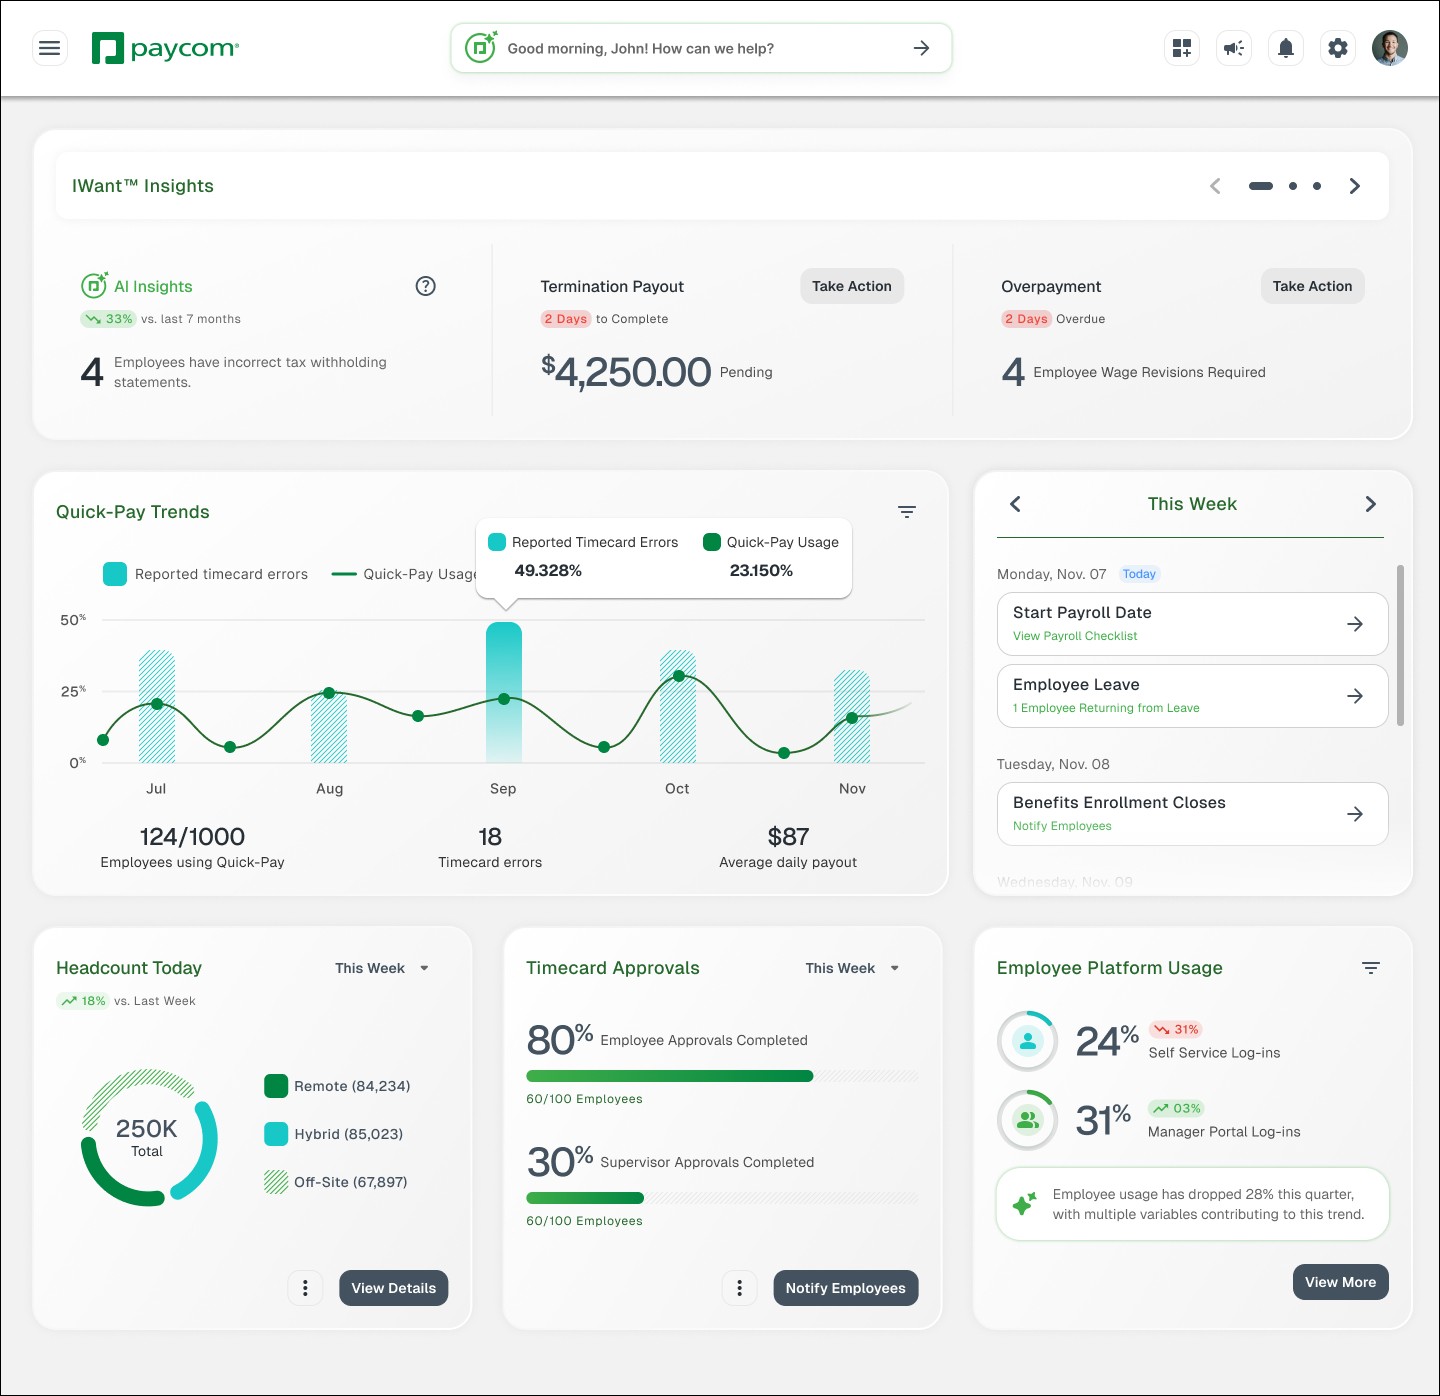Image resolution: width=1440 pixels, height=1396 pixels.
Task: Toggle the Quick-Pay Usage line legend
Action: tap(404, 574)
